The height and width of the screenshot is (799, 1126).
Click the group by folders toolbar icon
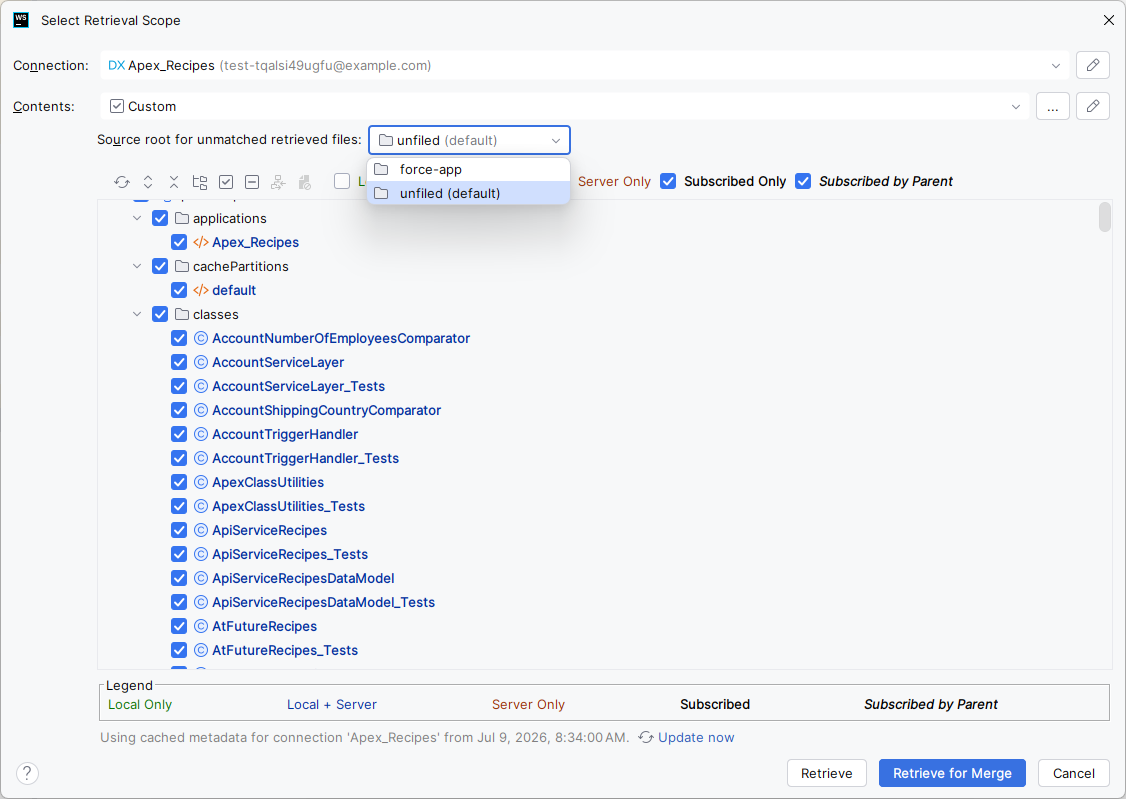point(200,182)
